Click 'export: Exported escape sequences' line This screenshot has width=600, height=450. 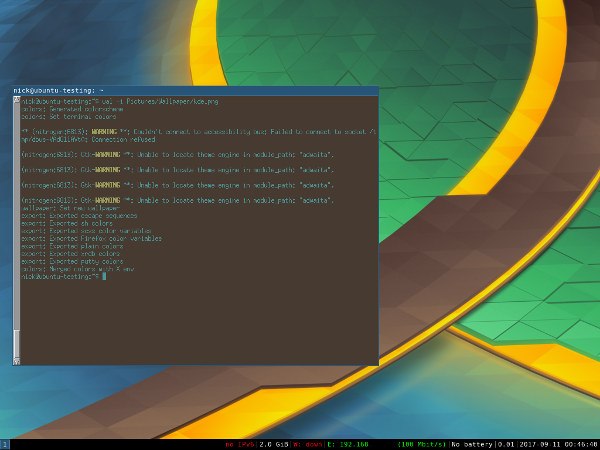coord(79,215)
